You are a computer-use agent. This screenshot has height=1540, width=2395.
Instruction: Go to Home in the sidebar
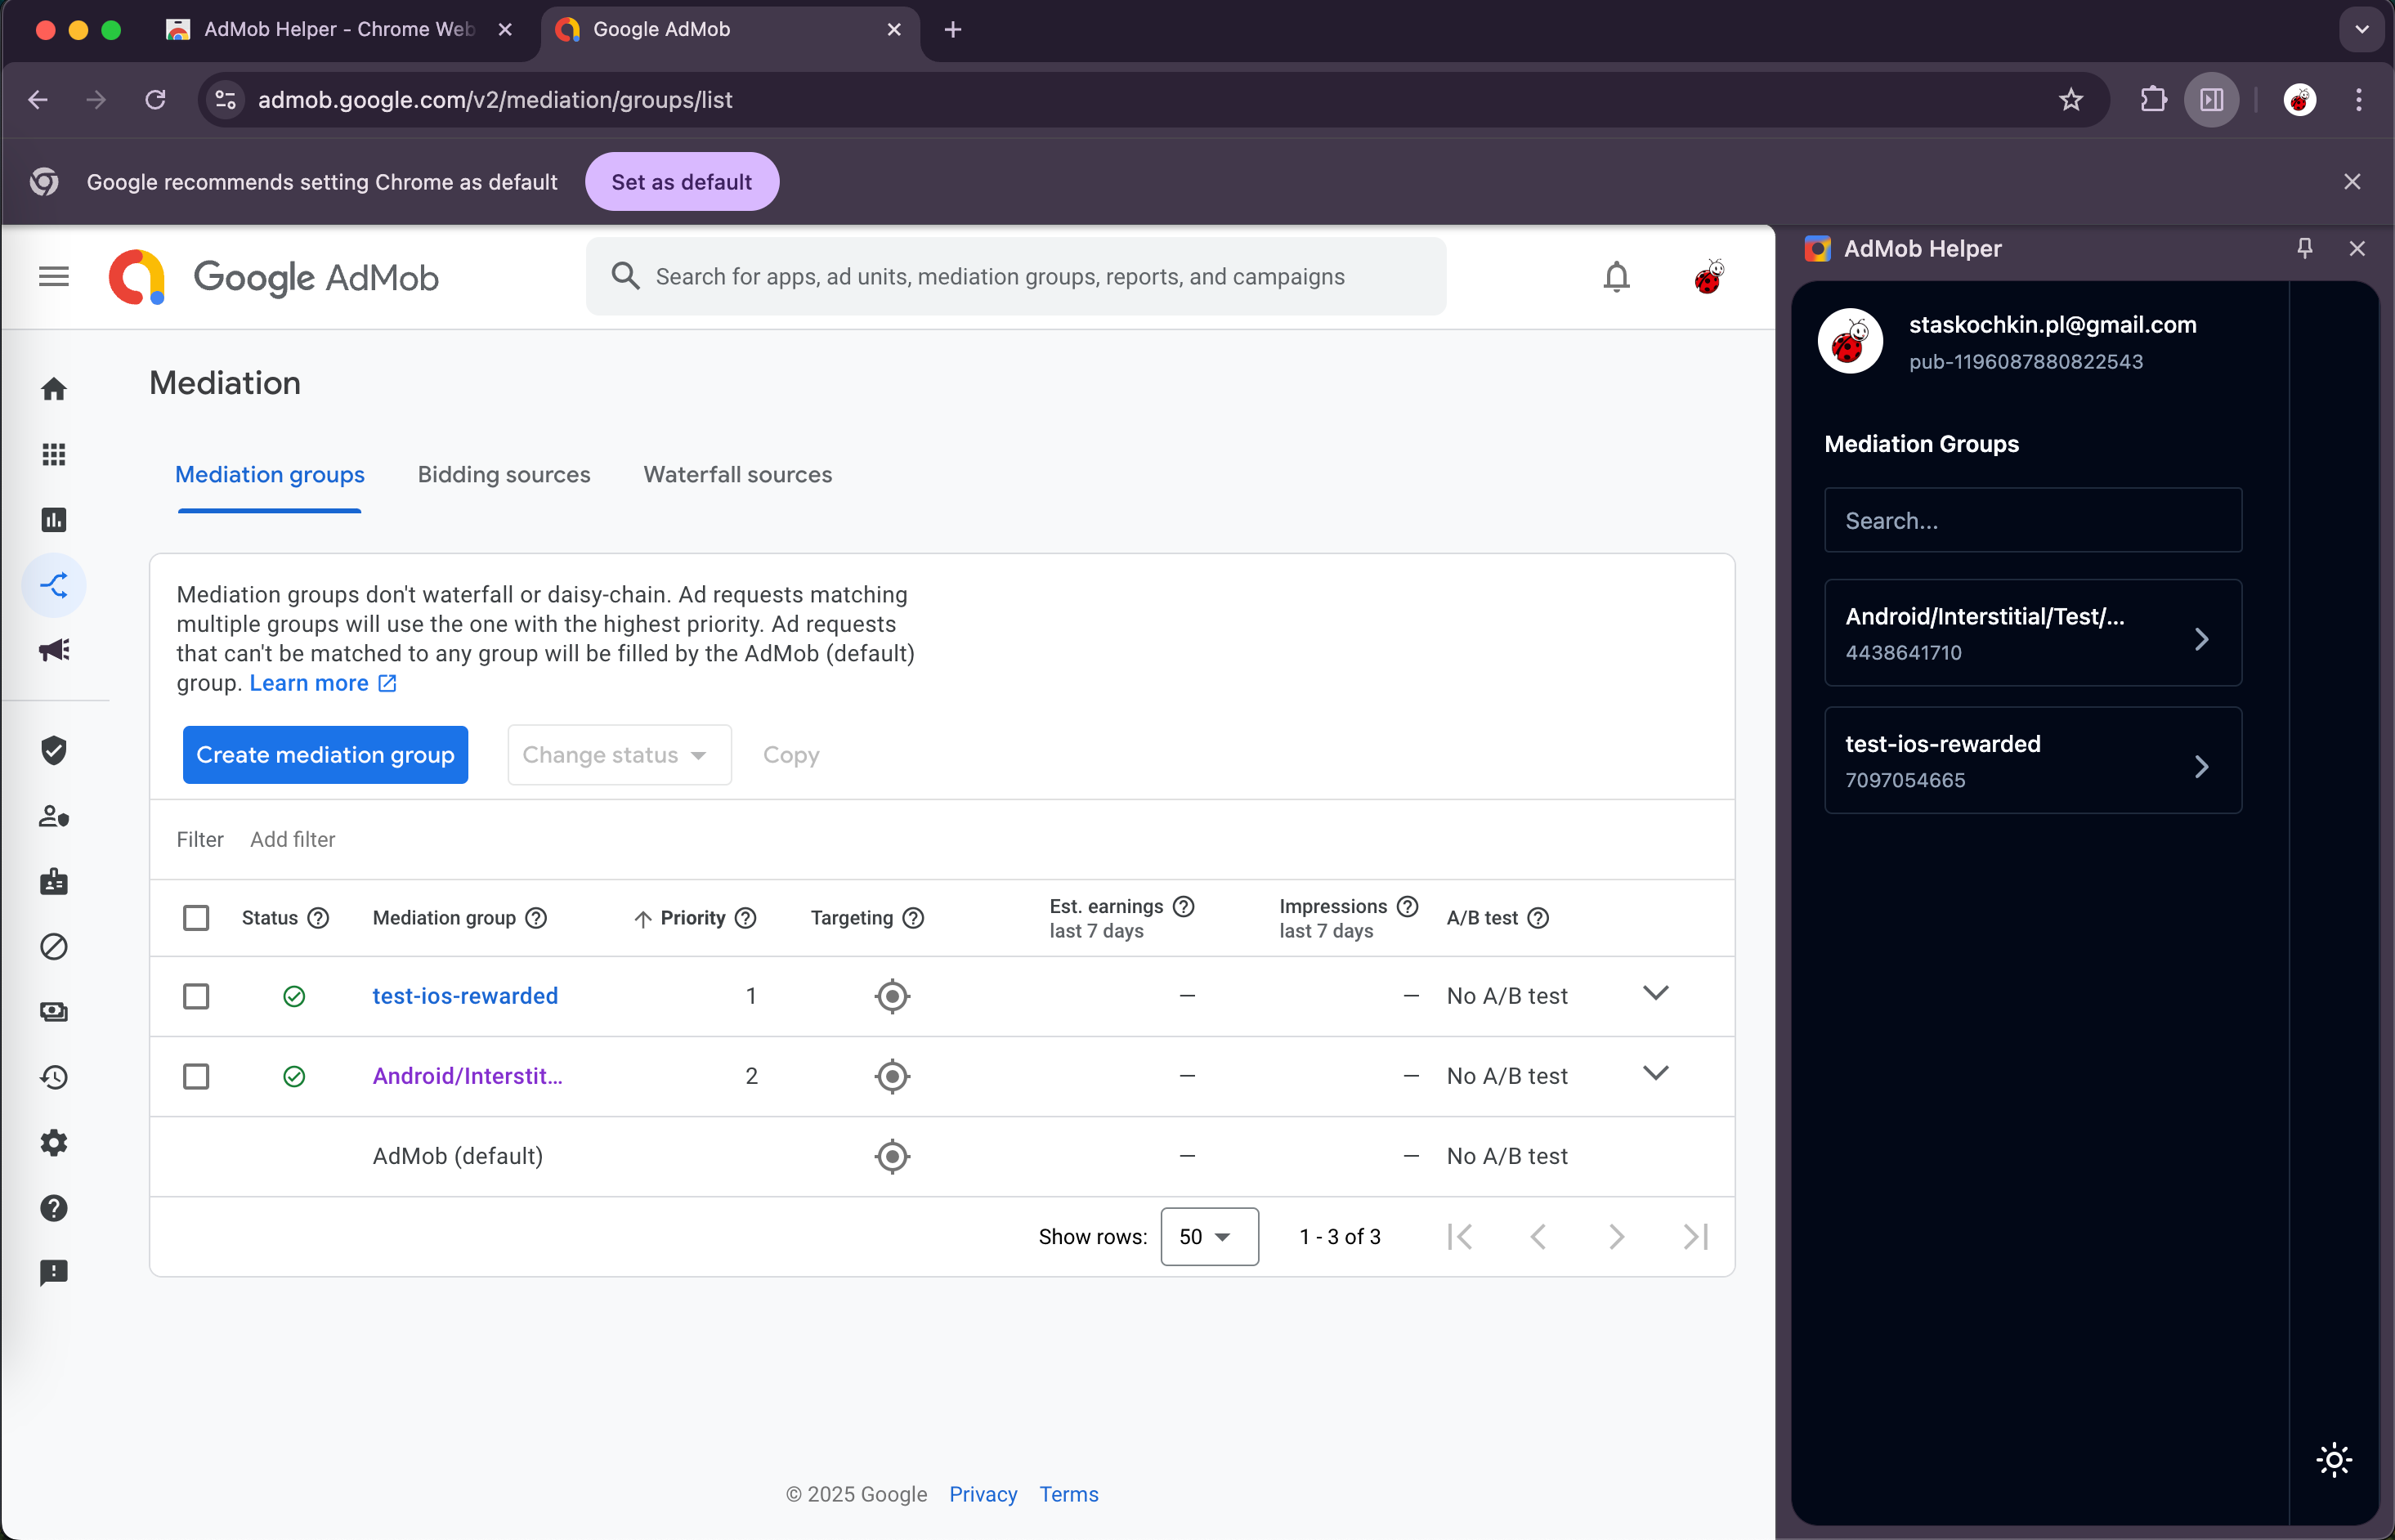[54, 389]
